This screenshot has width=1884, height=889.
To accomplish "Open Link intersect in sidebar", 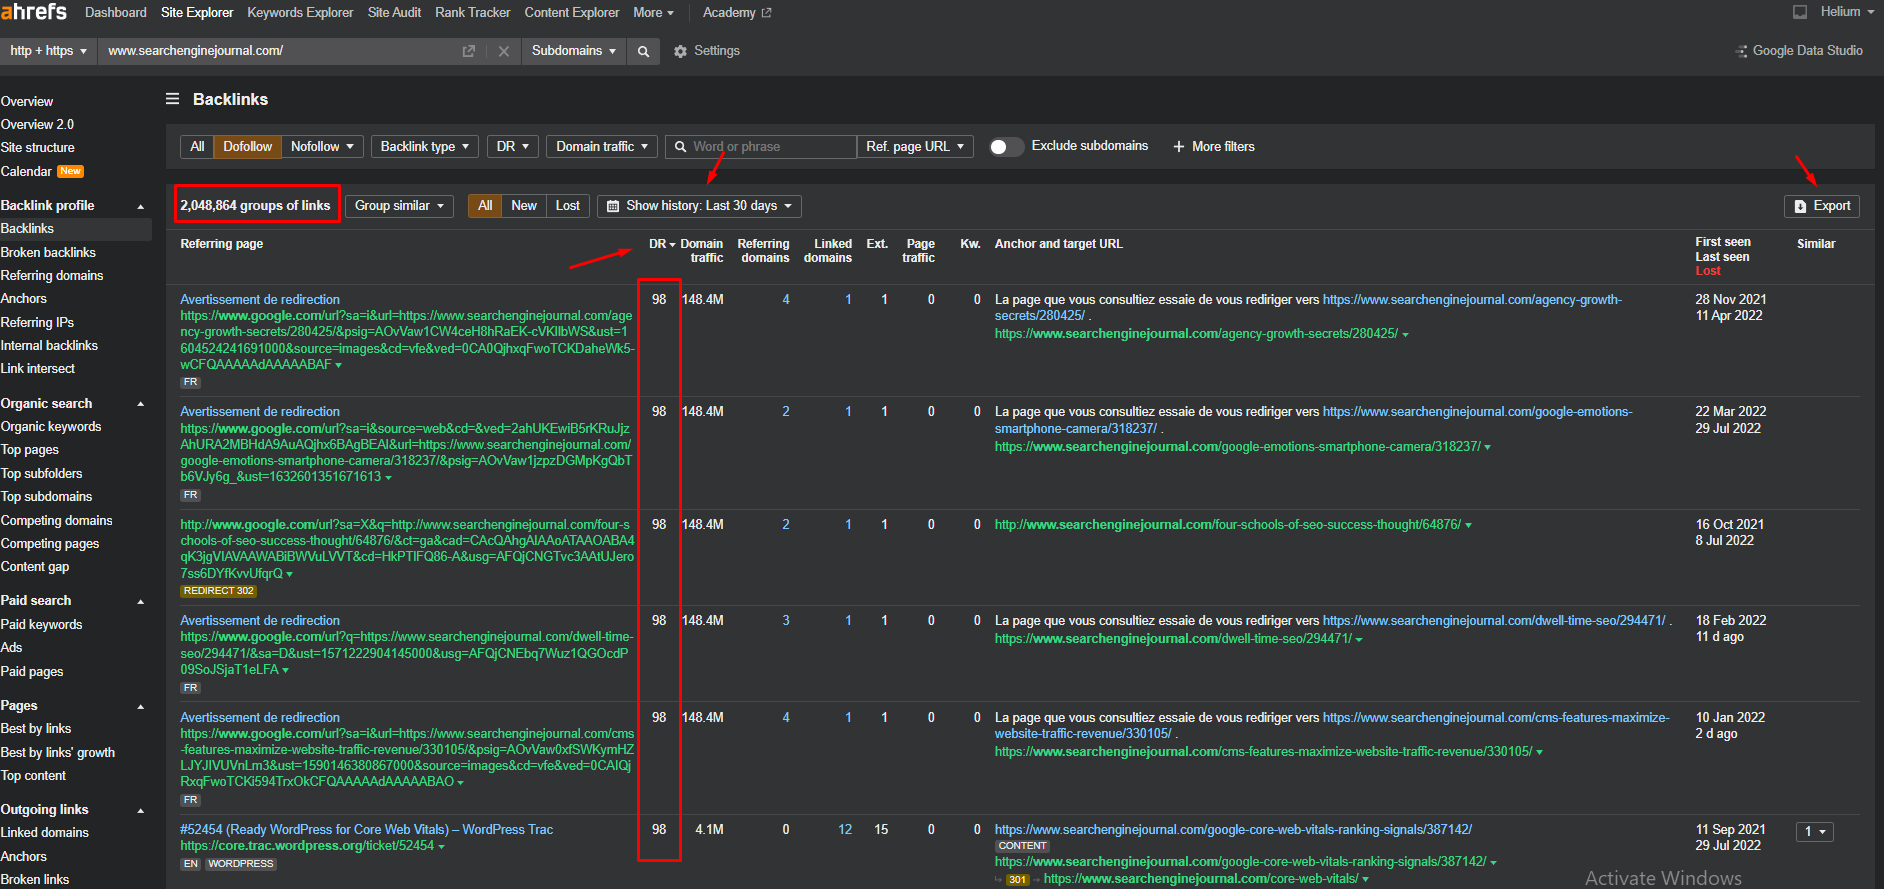I will tap(38, 369).
